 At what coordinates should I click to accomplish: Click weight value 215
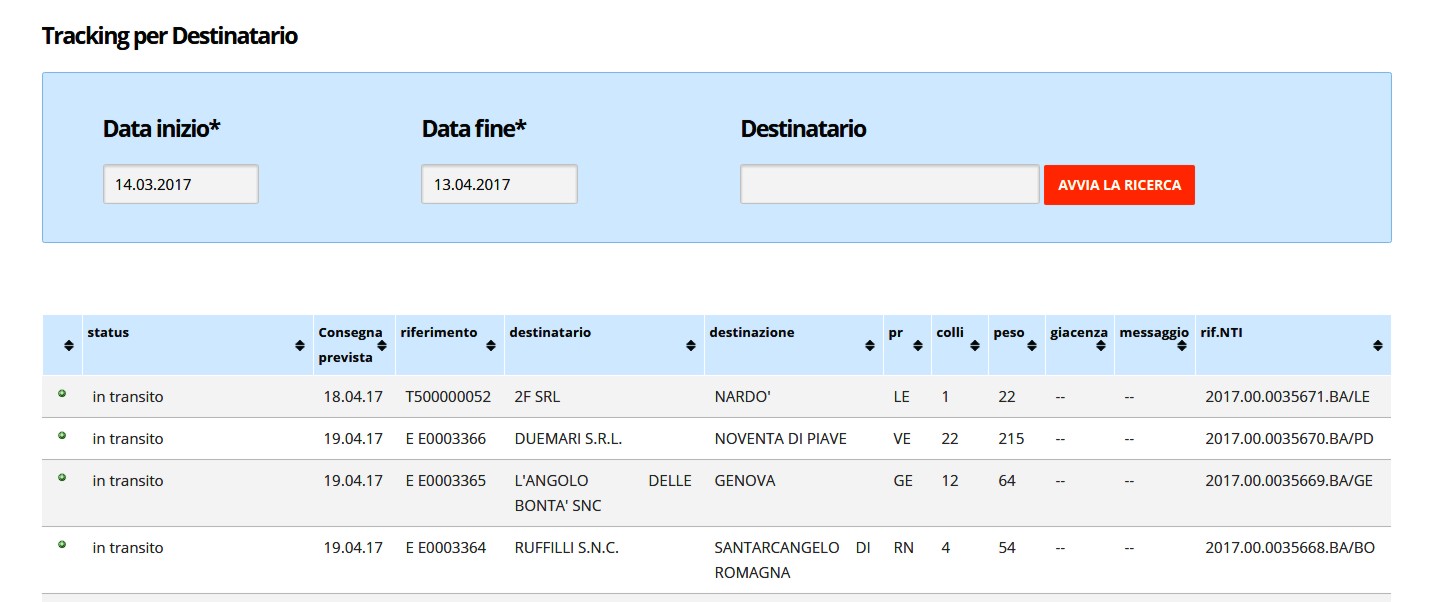coord(1010,439)
